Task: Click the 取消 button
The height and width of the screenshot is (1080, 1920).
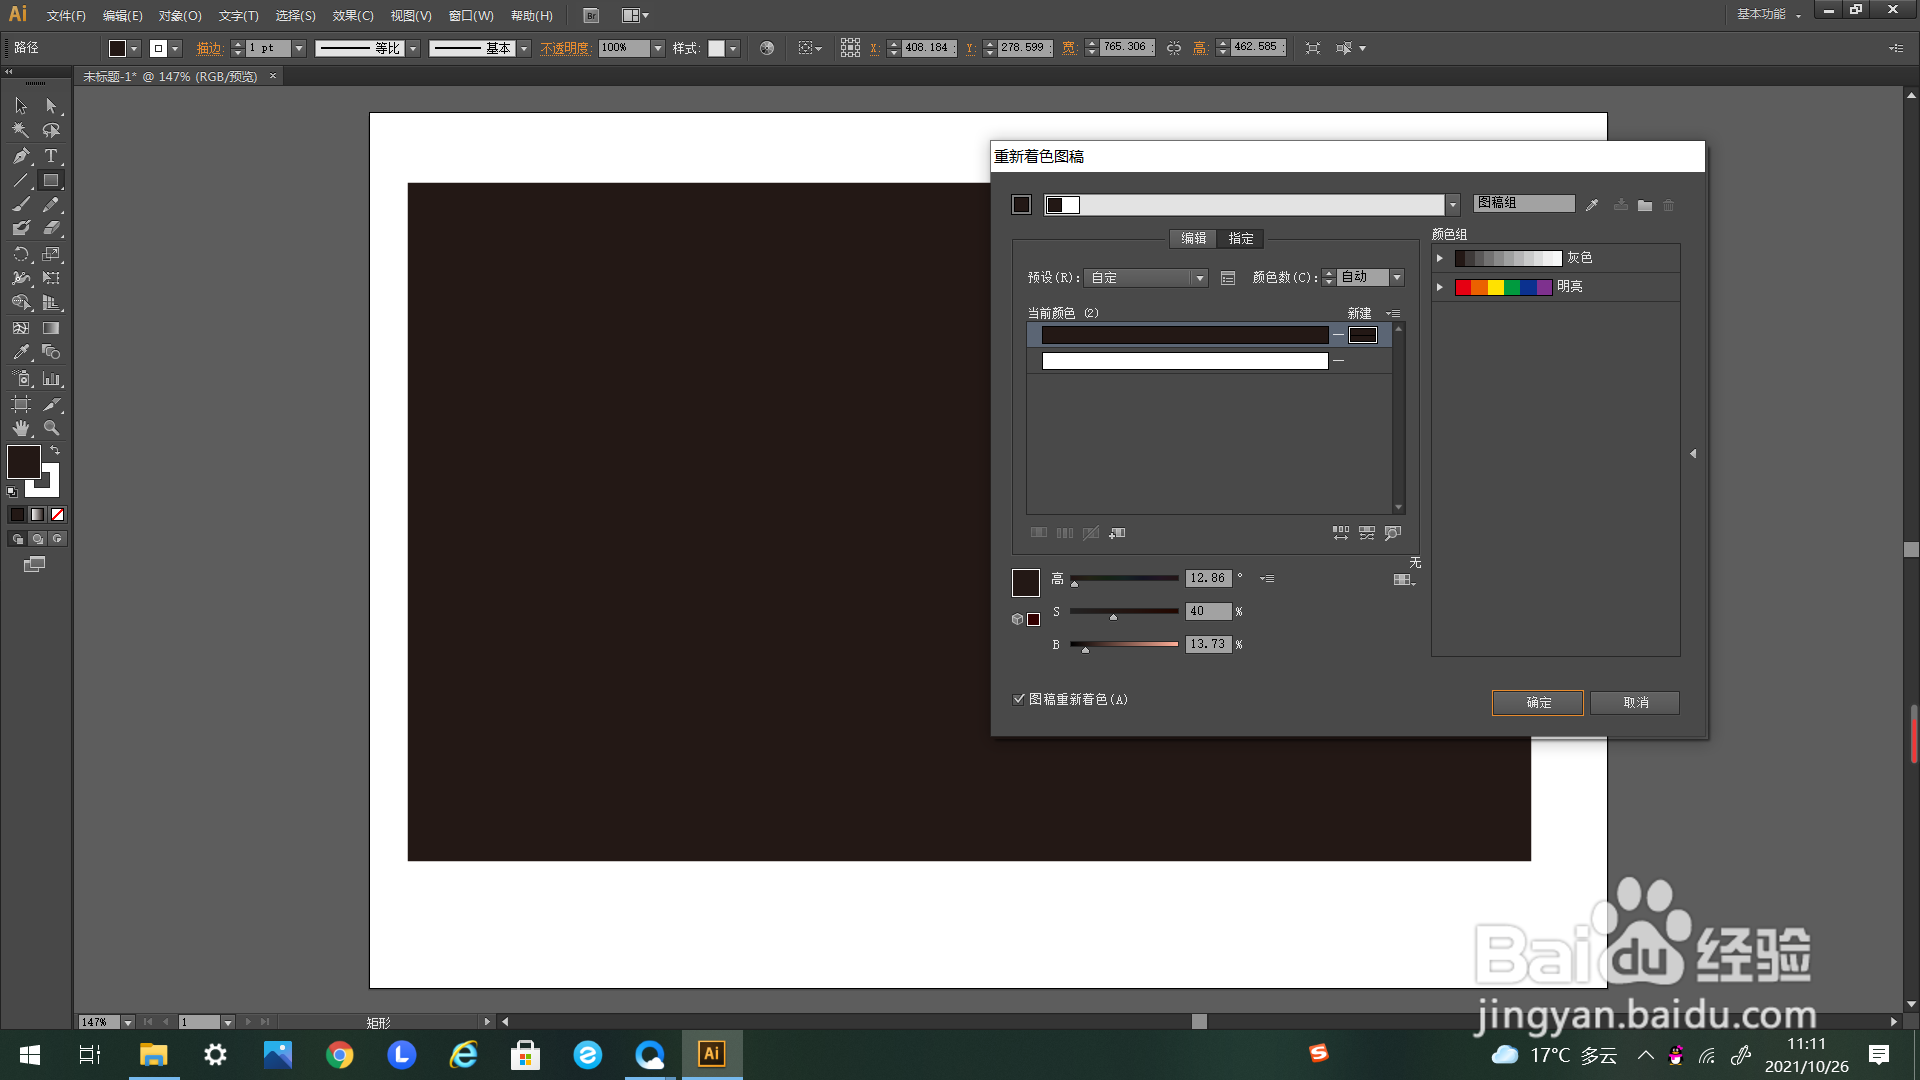Action: [x=1635, y=703]
